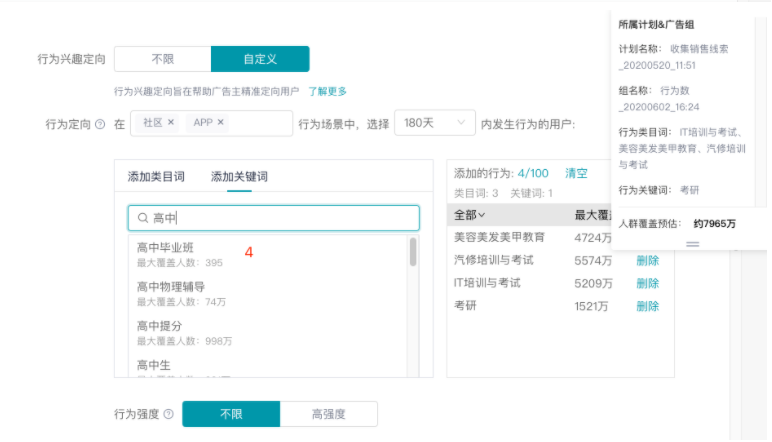Select suggestion 高中提分
This screenshot has height=442, width=772.
click(268, 333)
